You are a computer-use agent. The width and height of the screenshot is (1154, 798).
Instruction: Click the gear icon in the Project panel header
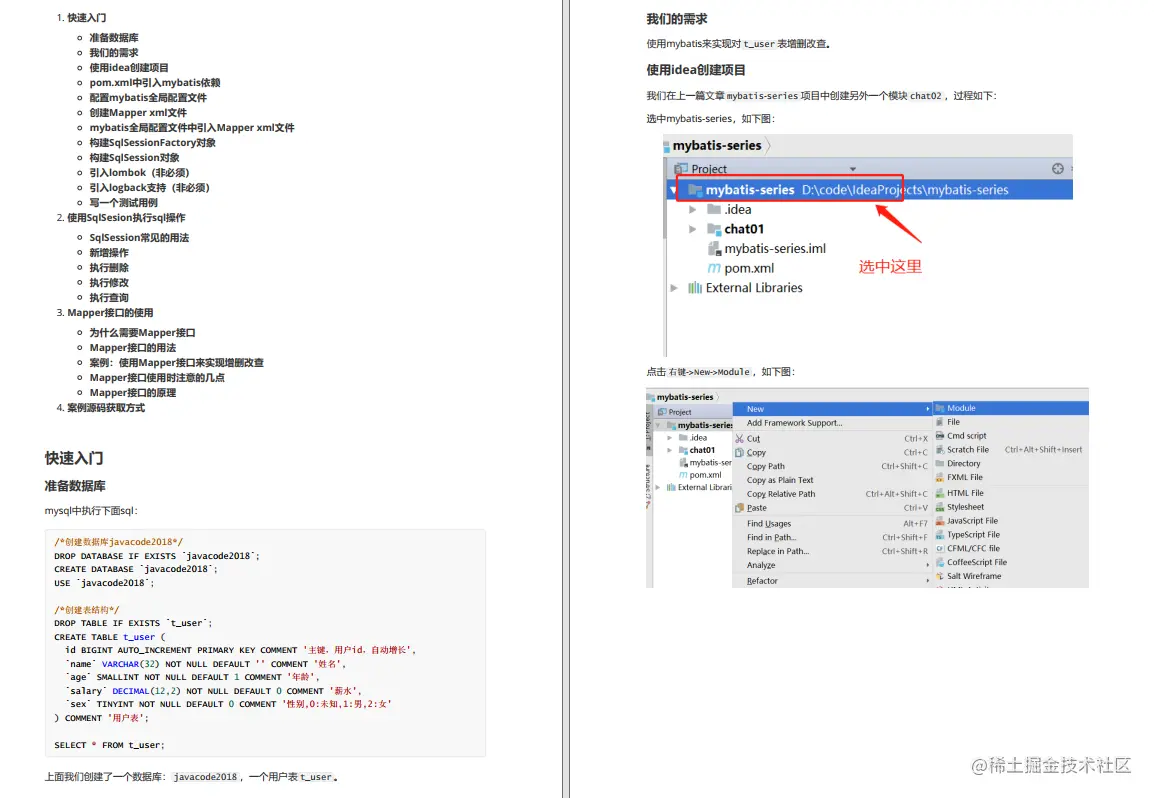pos(1058,169)
